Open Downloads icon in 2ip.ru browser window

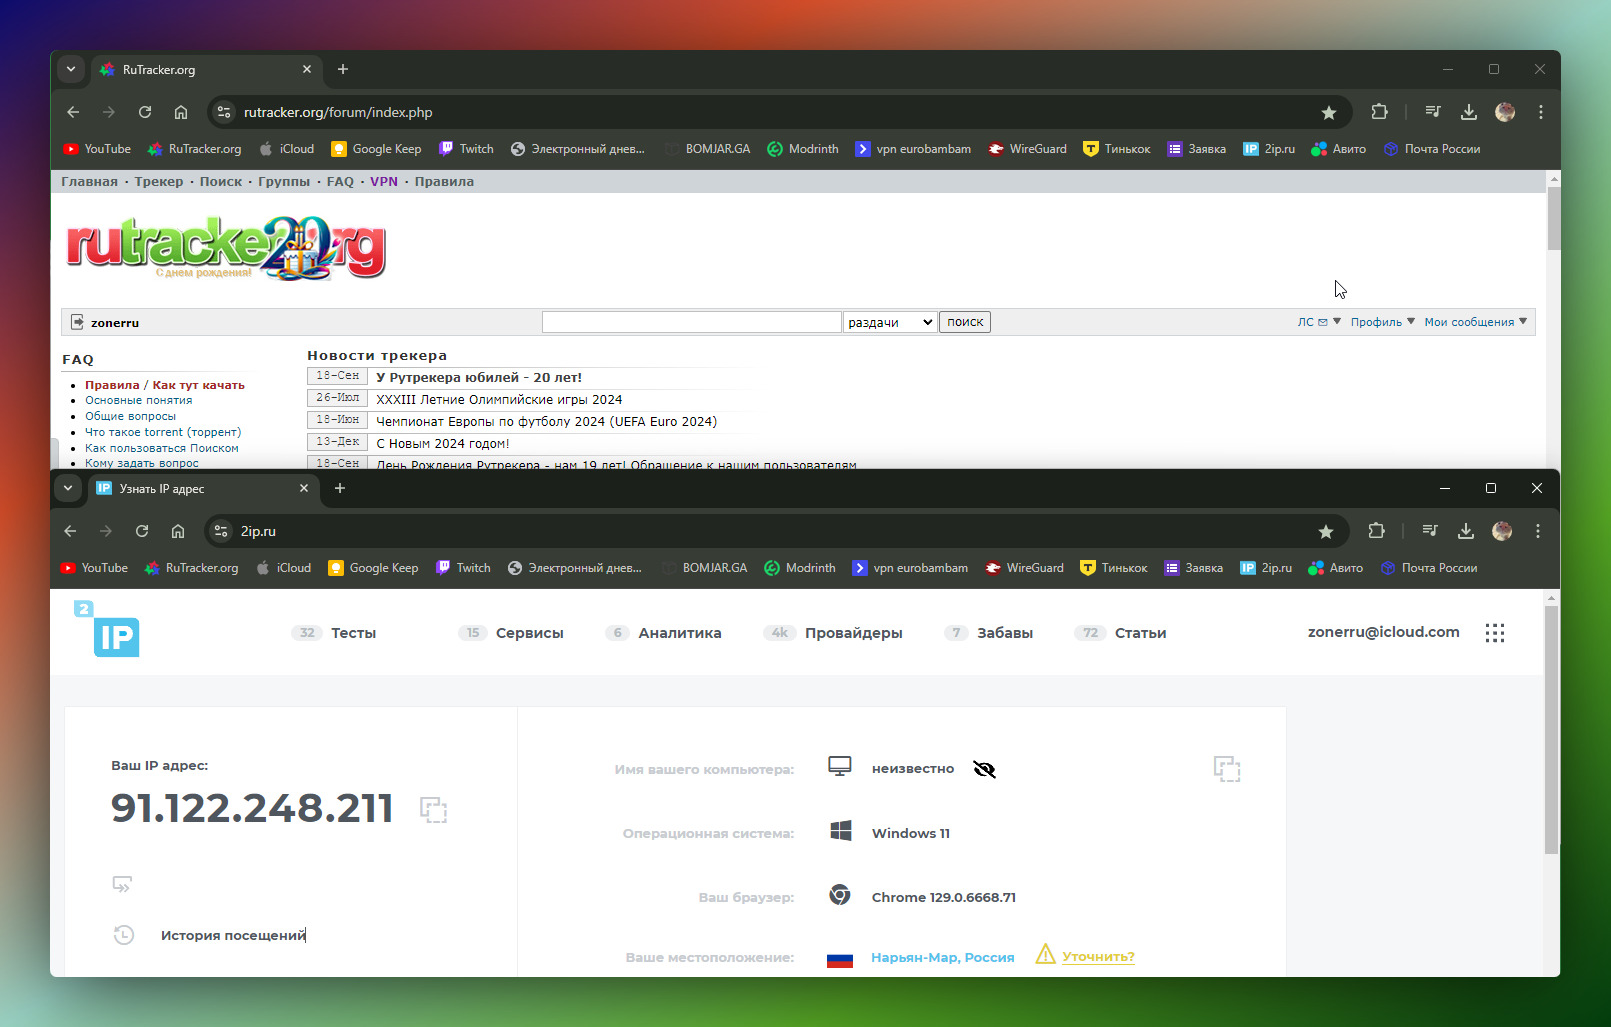(1466, 531)
